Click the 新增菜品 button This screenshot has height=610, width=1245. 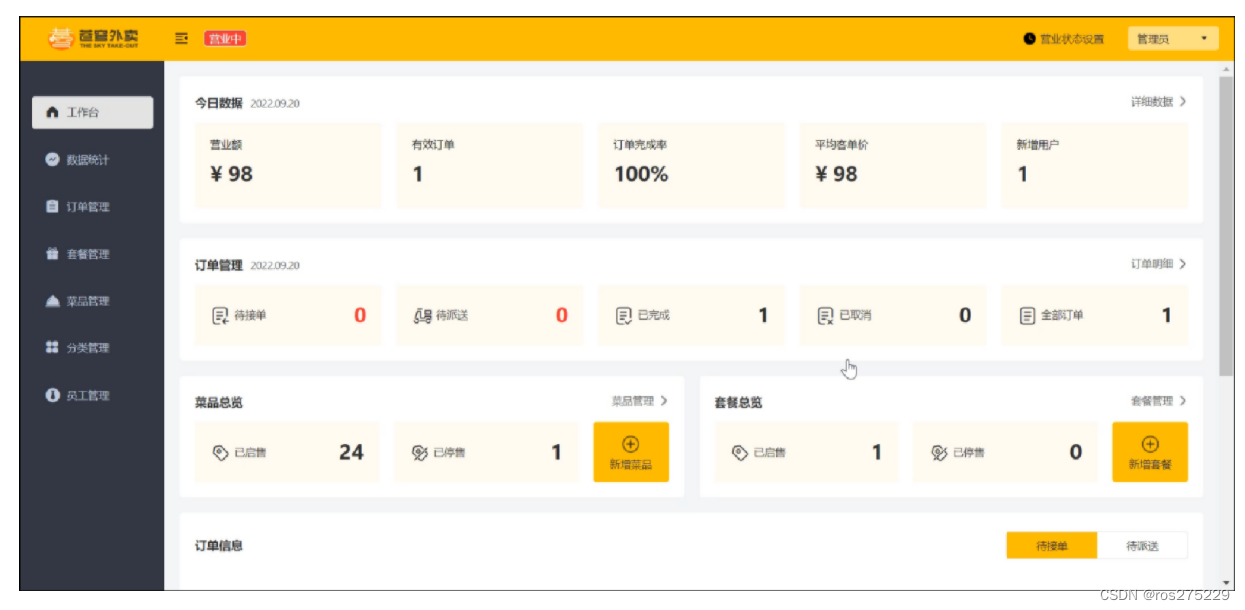coord(630,452)
